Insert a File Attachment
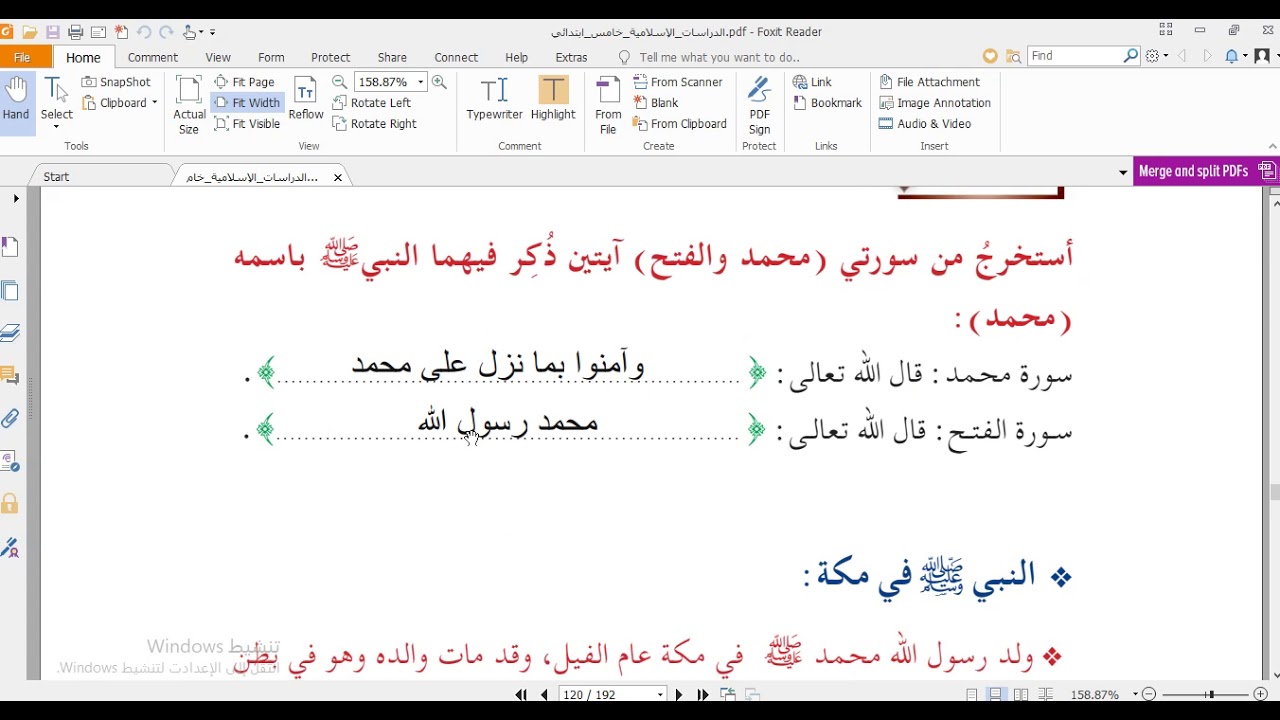The image size is (1280, 720). (929, 82)
